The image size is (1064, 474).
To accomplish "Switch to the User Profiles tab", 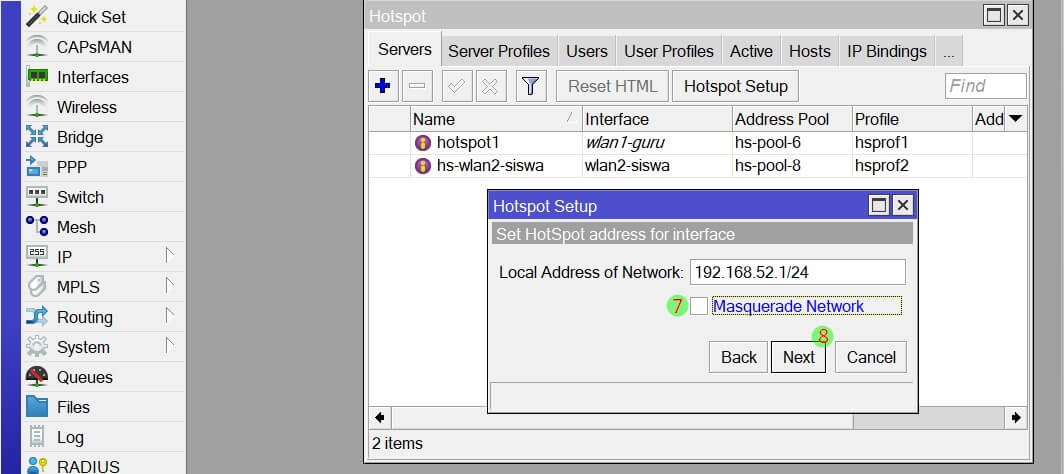I will [x=669, y=51].
